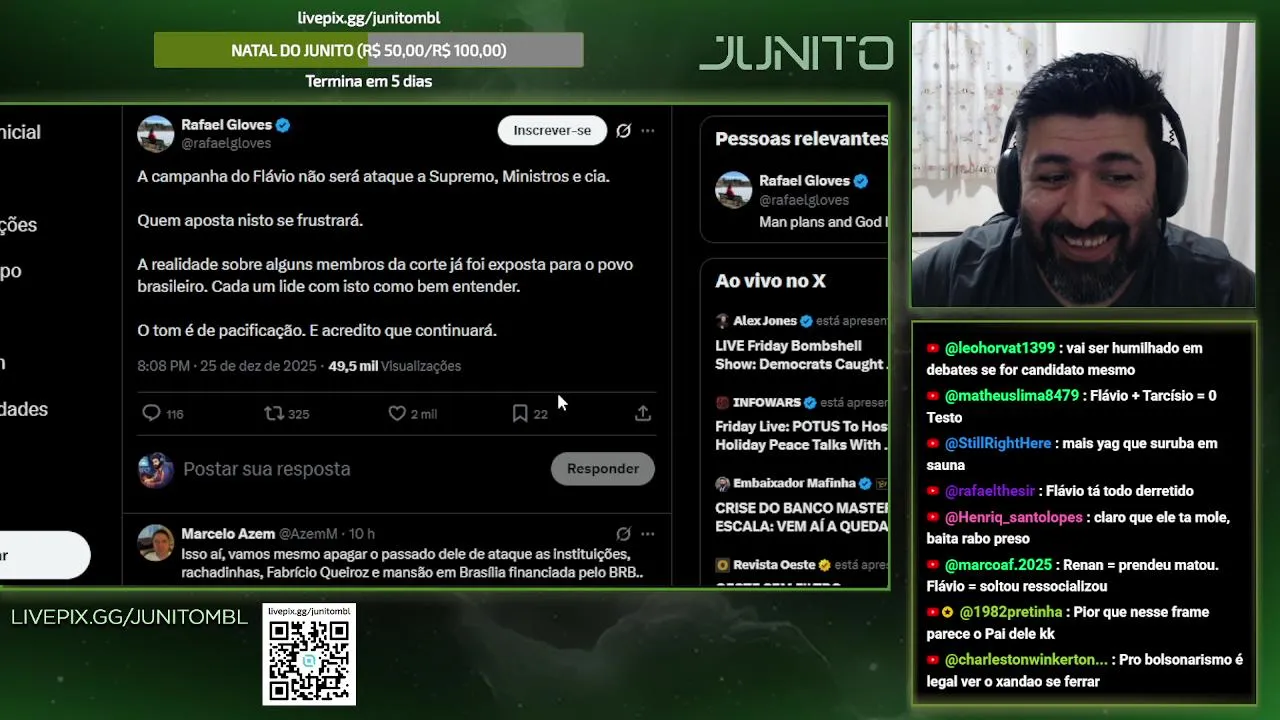Click the Grok icon on Marcelo Azem reply

[623, 534]
